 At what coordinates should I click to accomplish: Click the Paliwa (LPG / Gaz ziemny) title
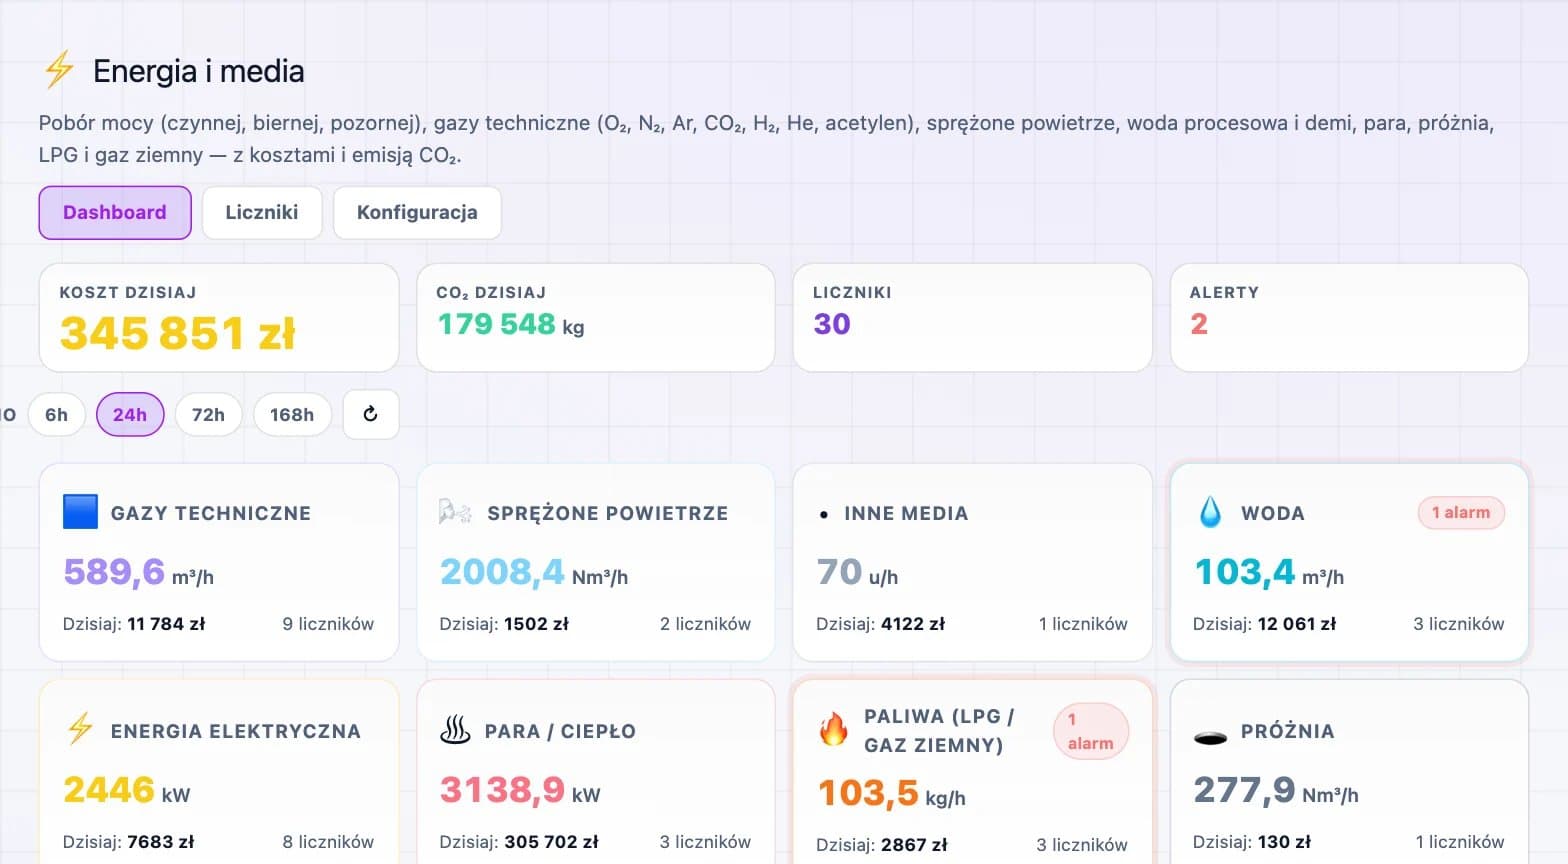coord(939,731)
